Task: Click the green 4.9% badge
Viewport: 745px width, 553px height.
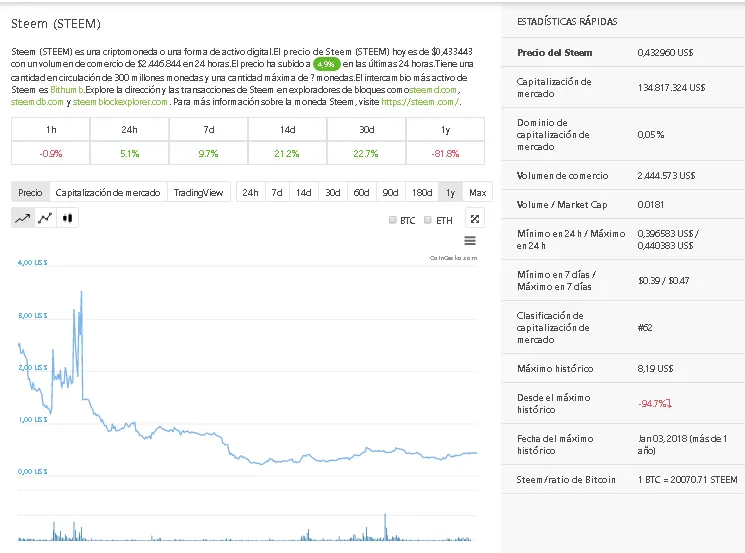Action: point(326,64)
